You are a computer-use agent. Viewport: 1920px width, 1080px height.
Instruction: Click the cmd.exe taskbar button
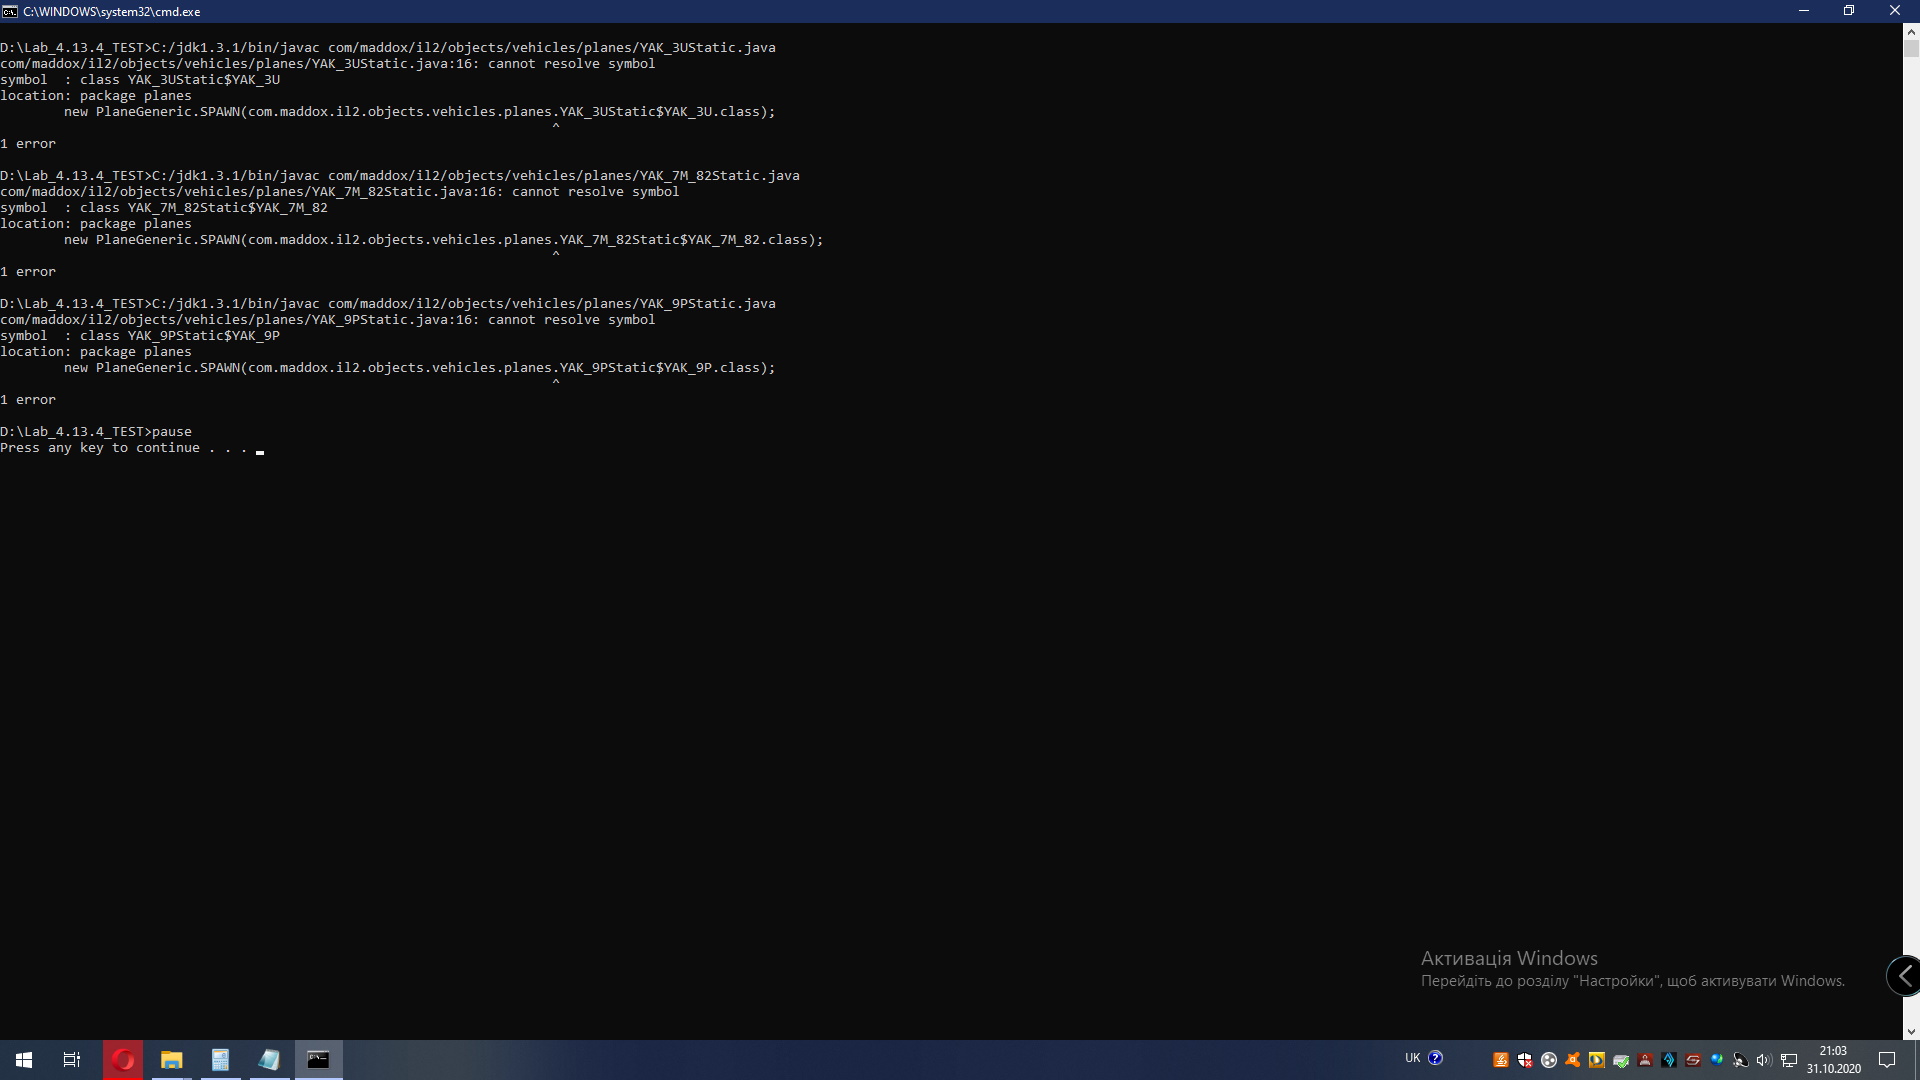tap(318, 1060)
